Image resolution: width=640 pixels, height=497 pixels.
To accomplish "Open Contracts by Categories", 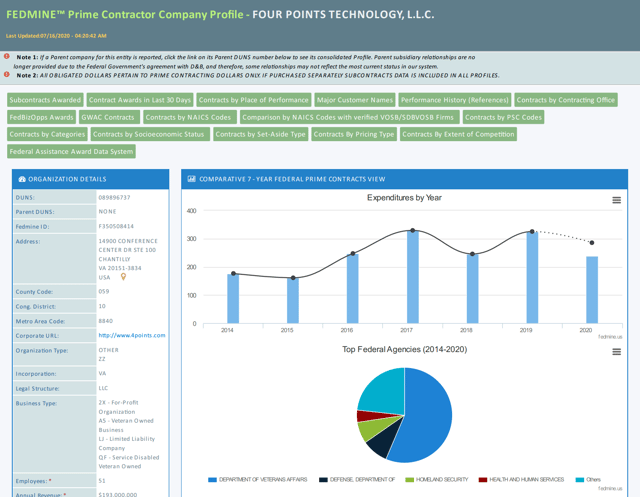I will [x=47, y=134].
